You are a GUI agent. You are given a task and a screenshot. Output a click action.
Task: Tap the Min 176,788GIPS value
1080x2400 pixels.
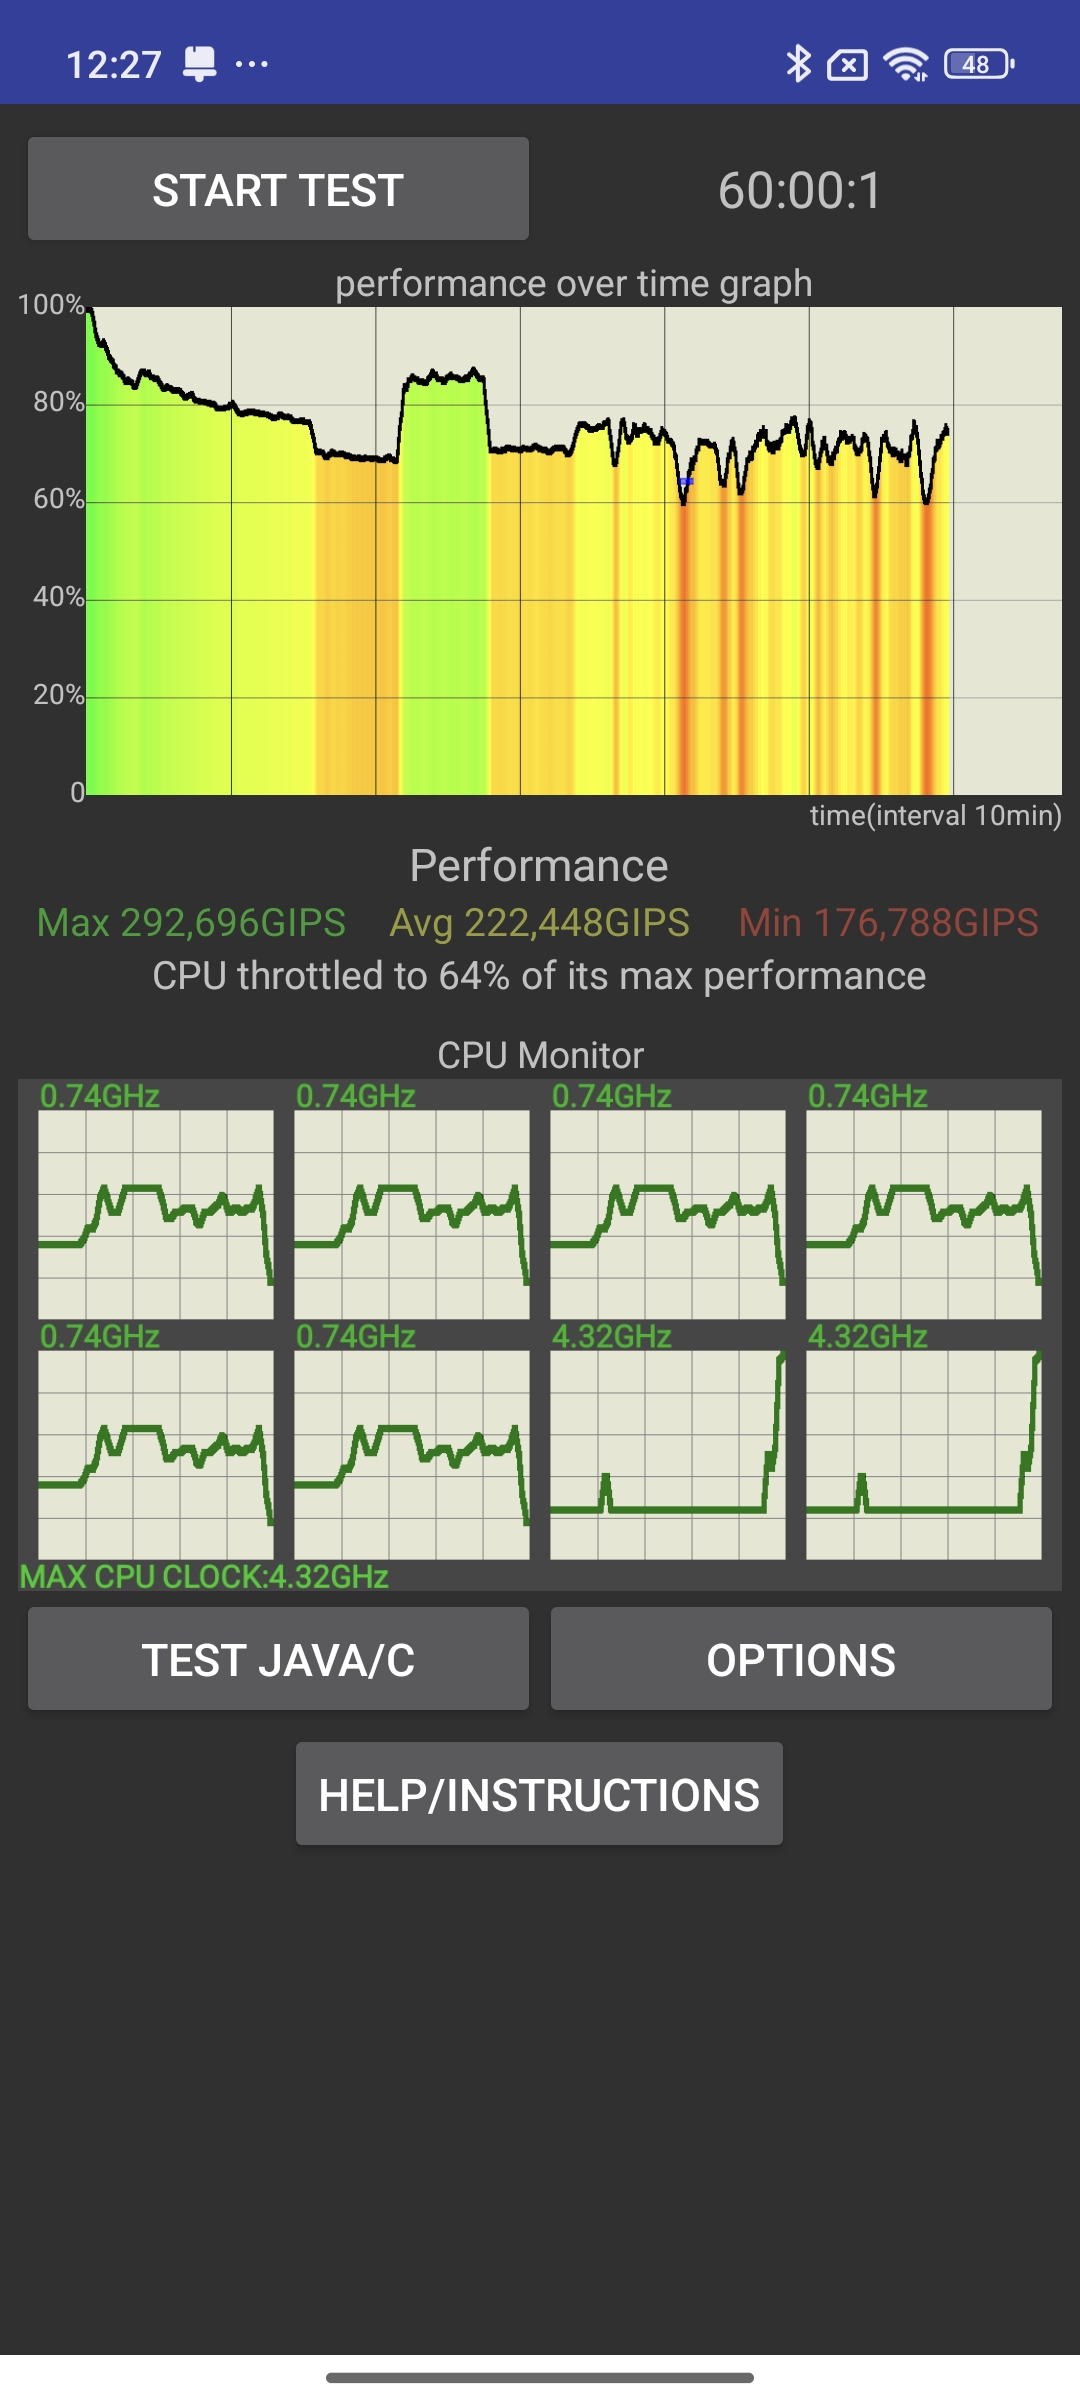click(888, 923)
